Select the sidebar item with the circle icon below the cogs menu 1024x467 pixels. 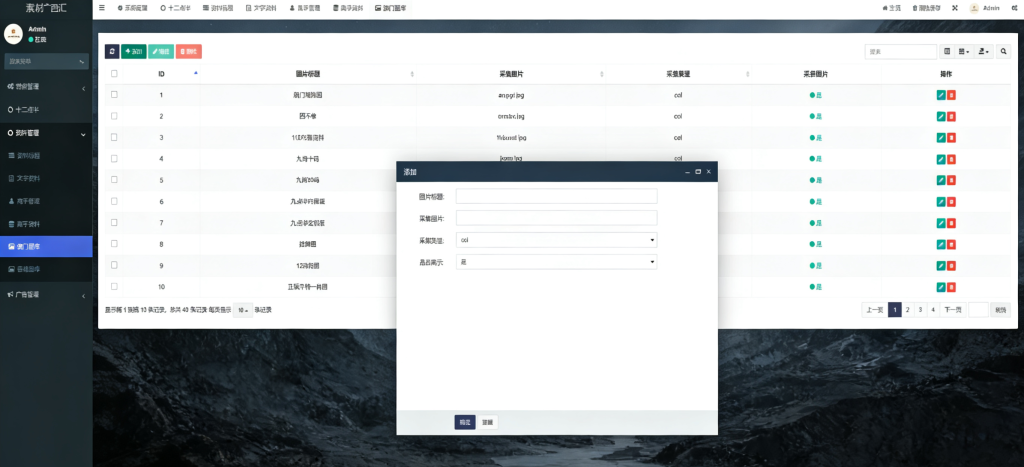point(46,110)
